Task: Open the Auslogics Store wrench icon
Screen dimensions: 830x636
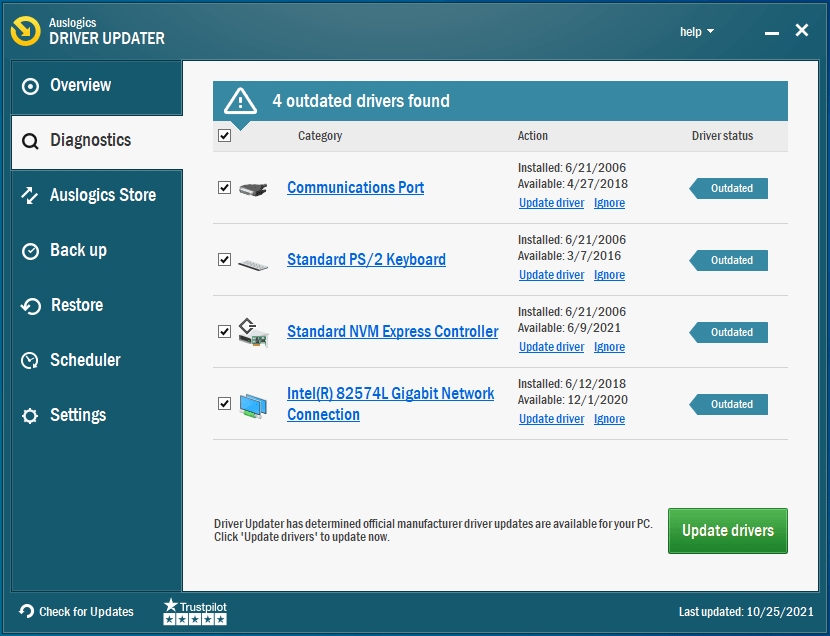Action: [32, 195]
